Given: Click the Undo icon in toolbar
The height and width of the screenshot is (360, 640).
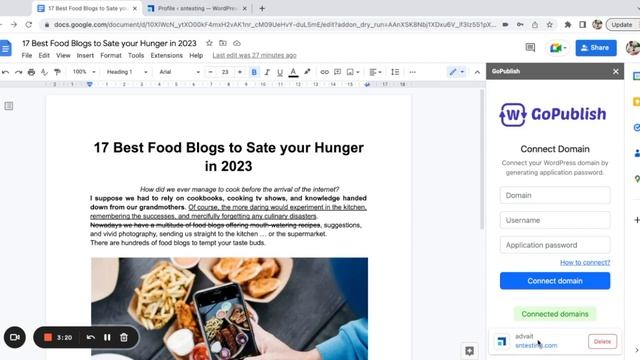Looking at the screenshot, I should pyautogui.click(x=6, y=72).
